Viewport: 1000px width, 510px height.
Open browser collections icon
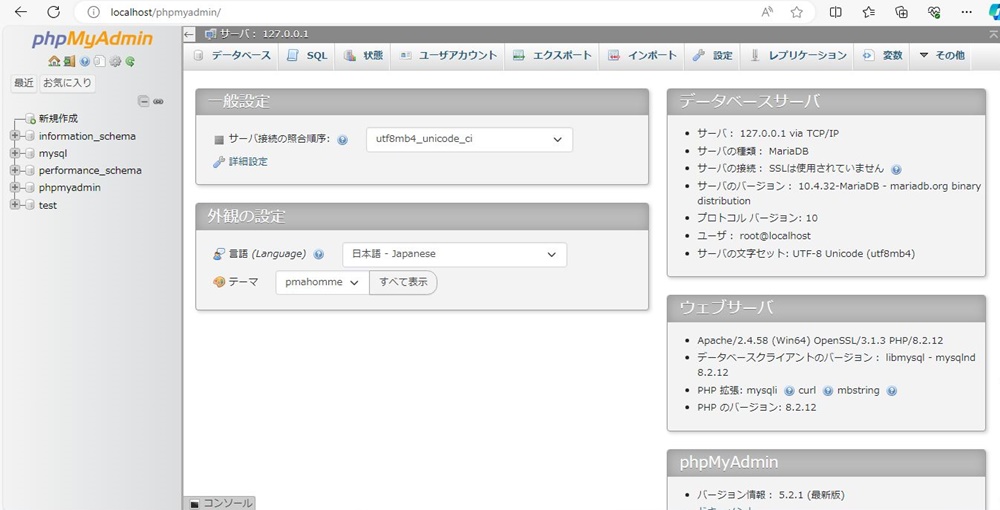point(901,12)
